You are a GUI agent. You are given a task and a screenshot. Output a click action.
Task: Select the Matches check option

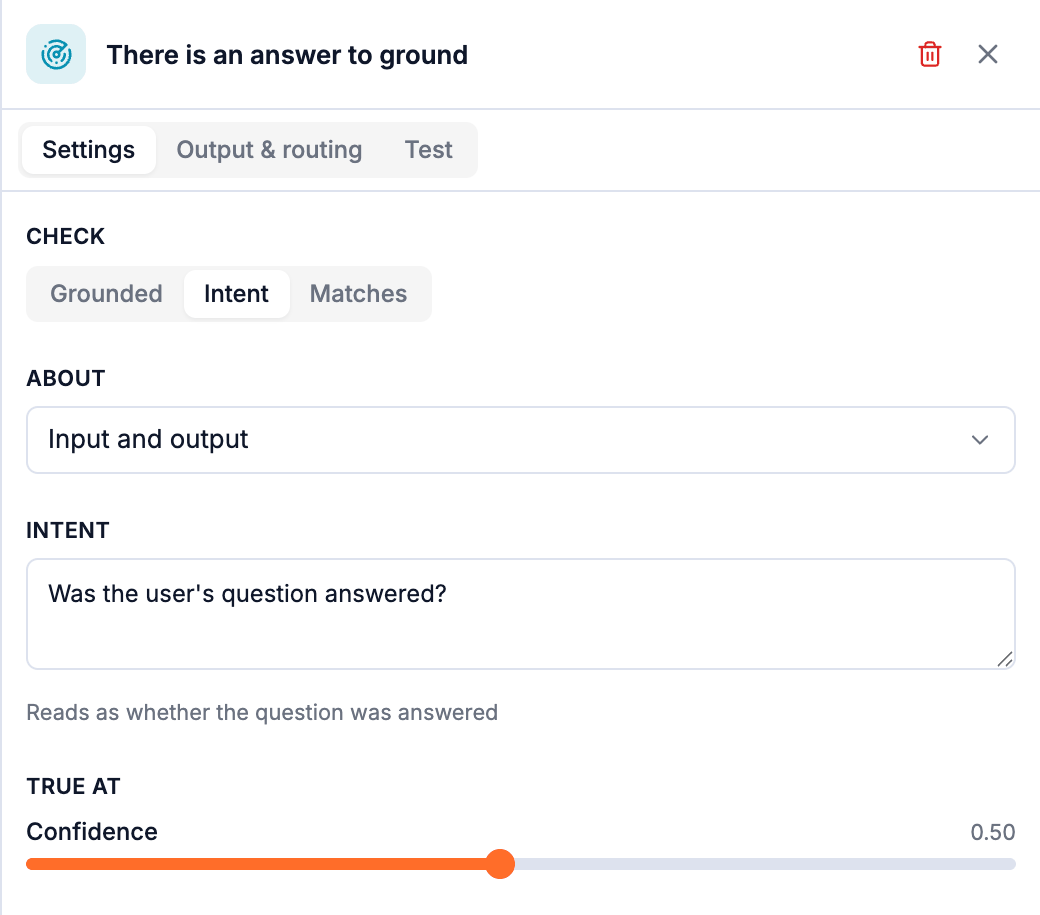[358, 294]
